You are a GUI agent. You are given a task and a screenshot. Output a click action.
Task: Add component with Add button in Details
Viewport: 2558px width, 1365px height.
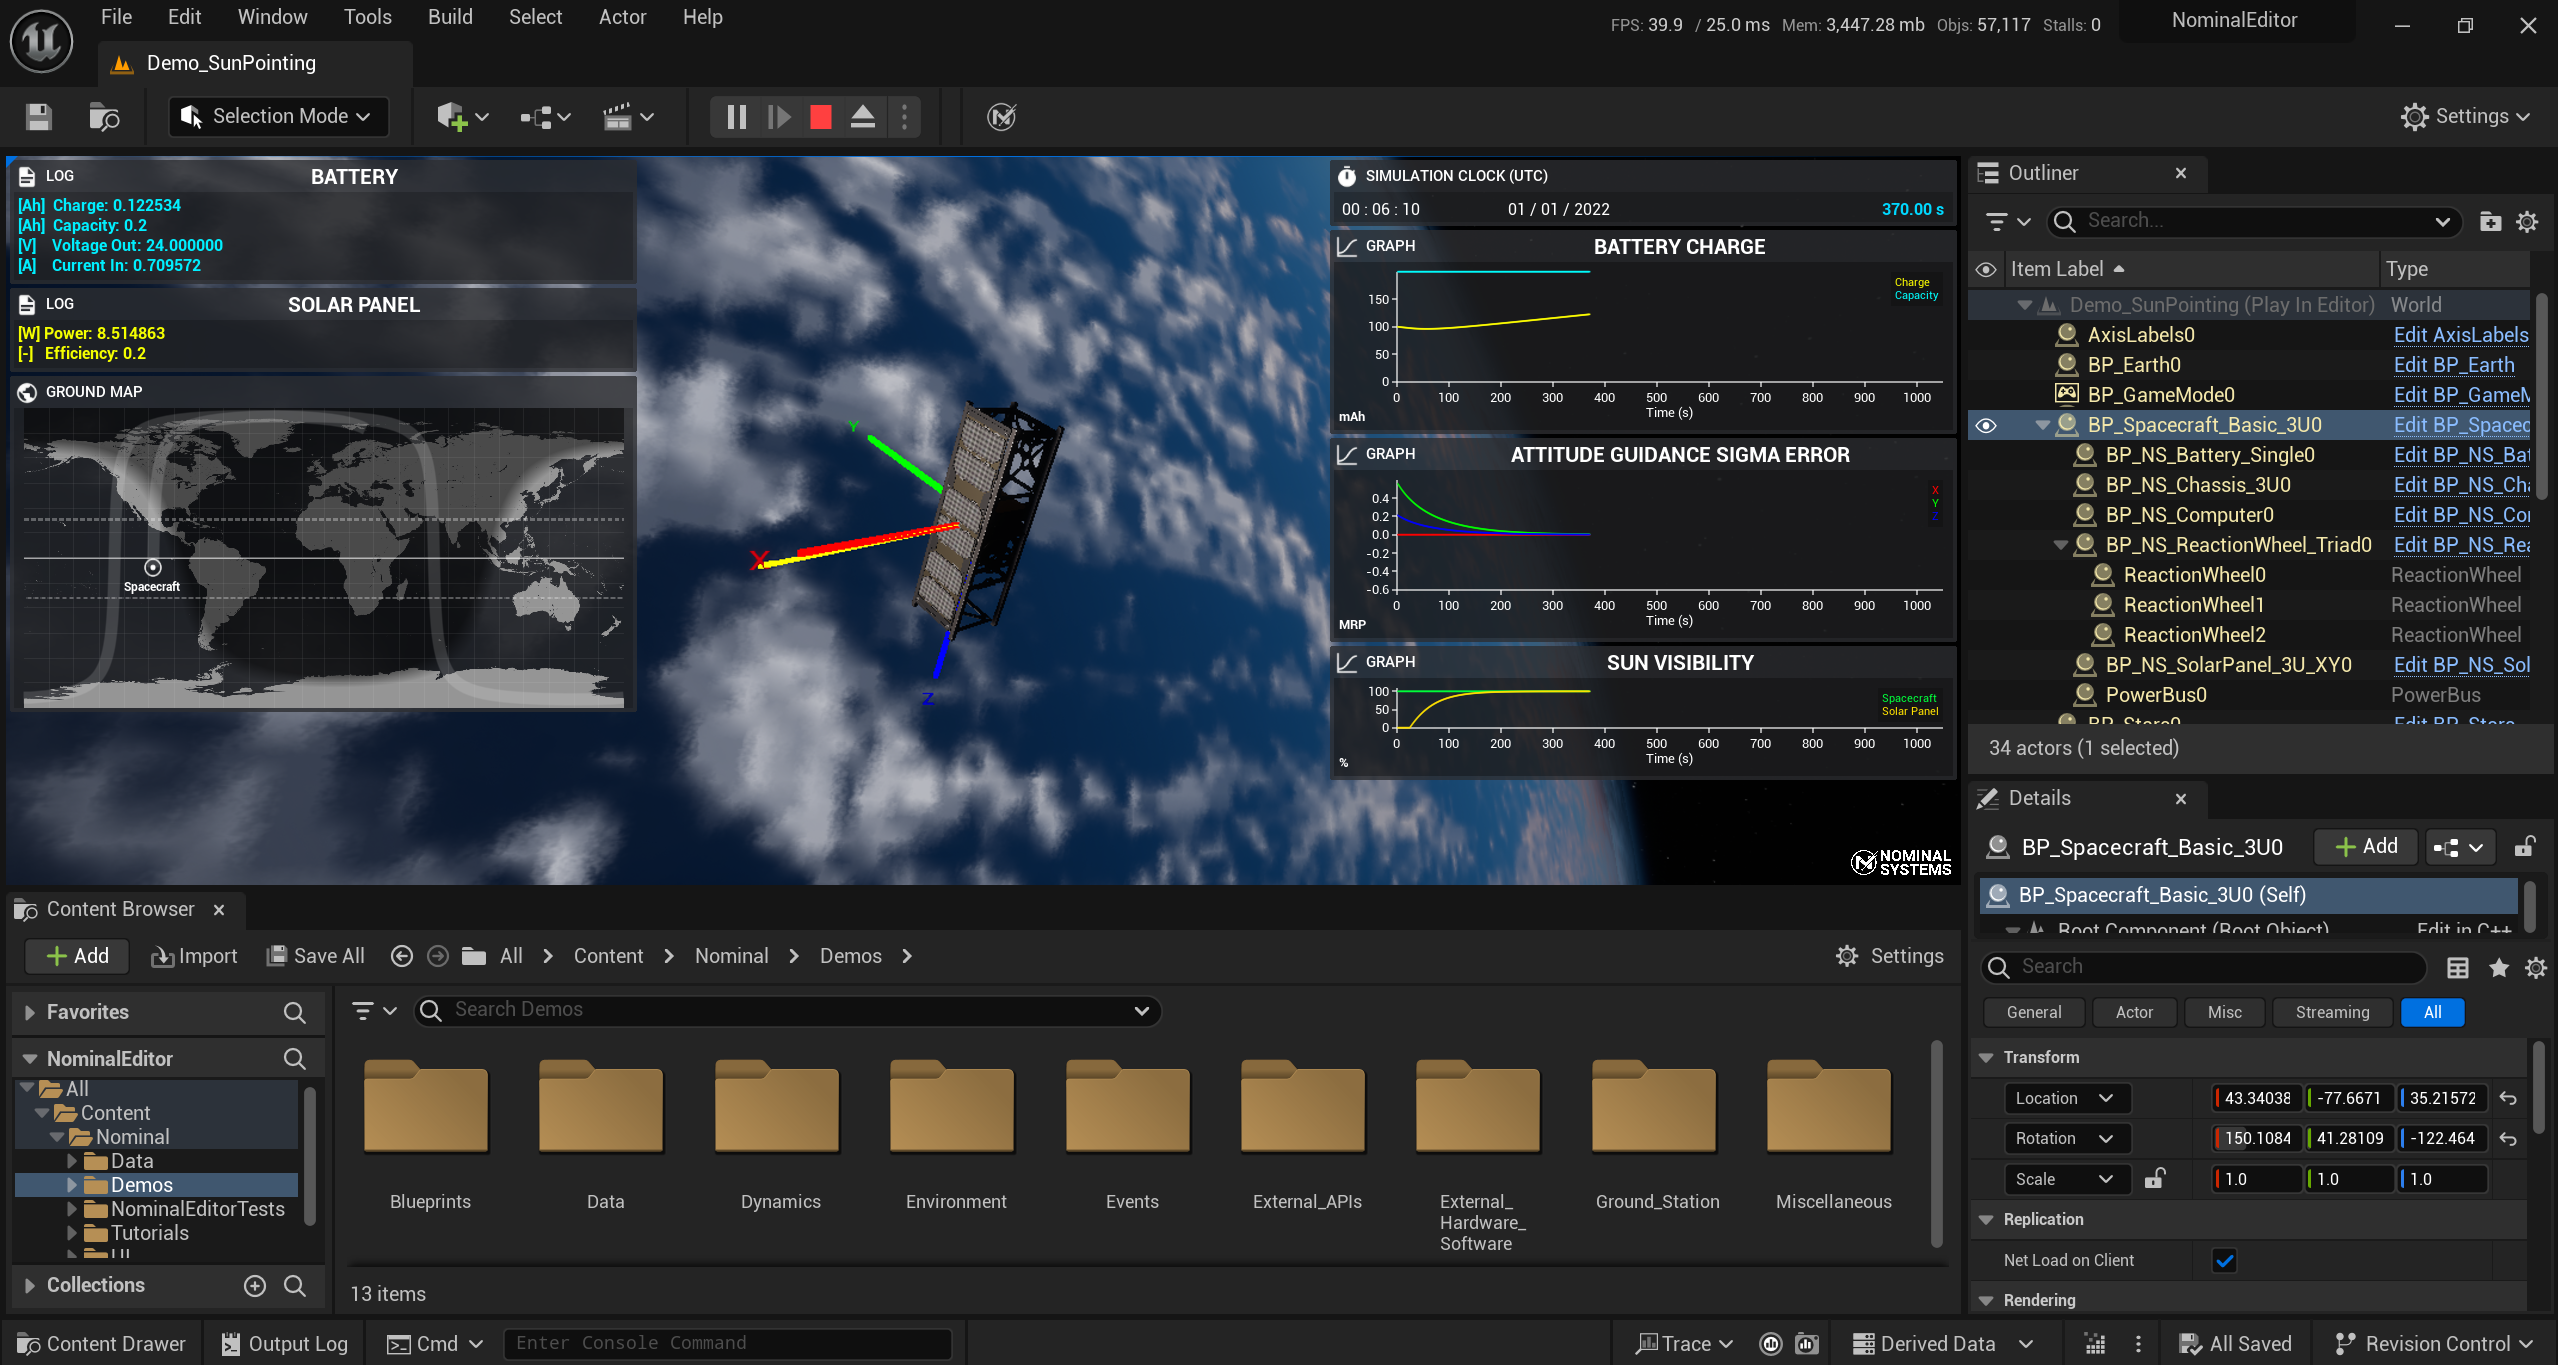click(2365, 847)
